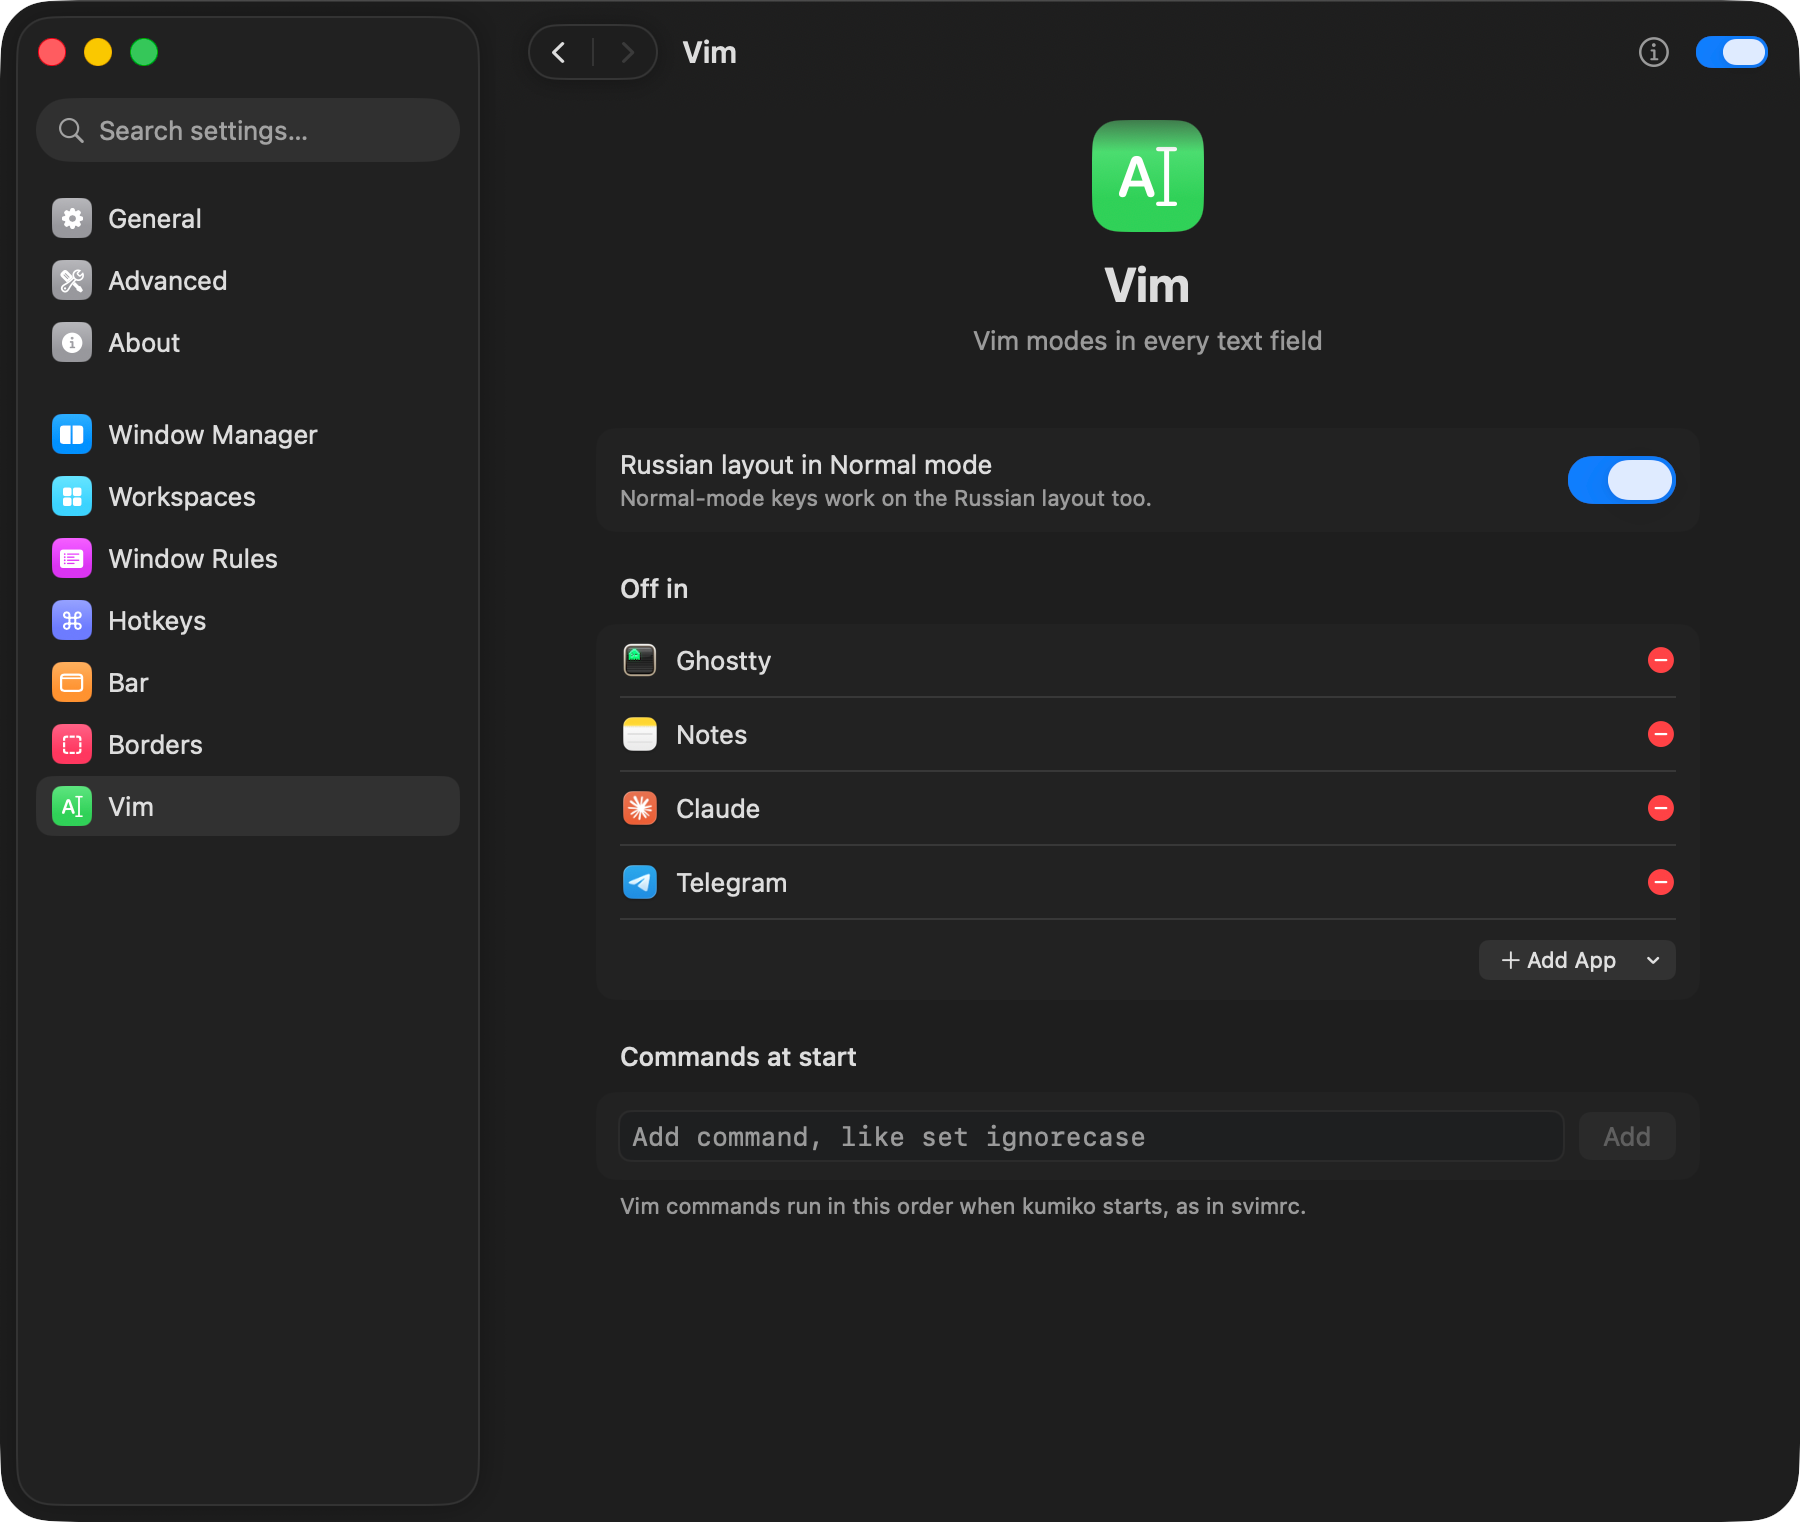Expand the Add App dropdown arrow
The width and height of the screenshot is (1800, 1522).
tap(1653, 961)
